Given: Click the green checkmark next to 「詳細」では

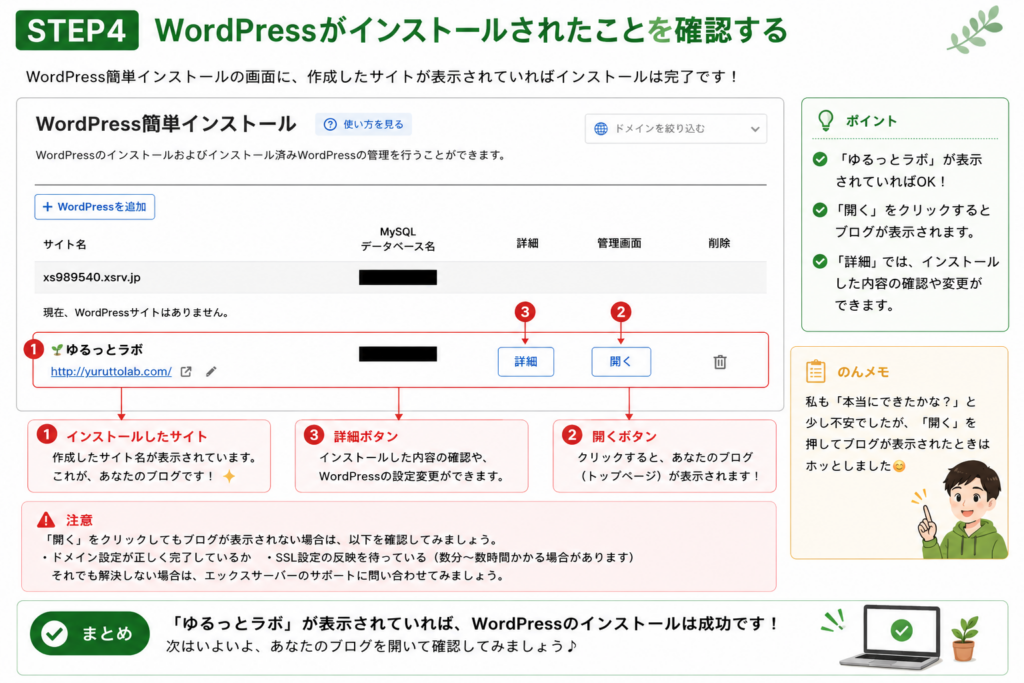Looking at the screenshot, I should (820, 262).
